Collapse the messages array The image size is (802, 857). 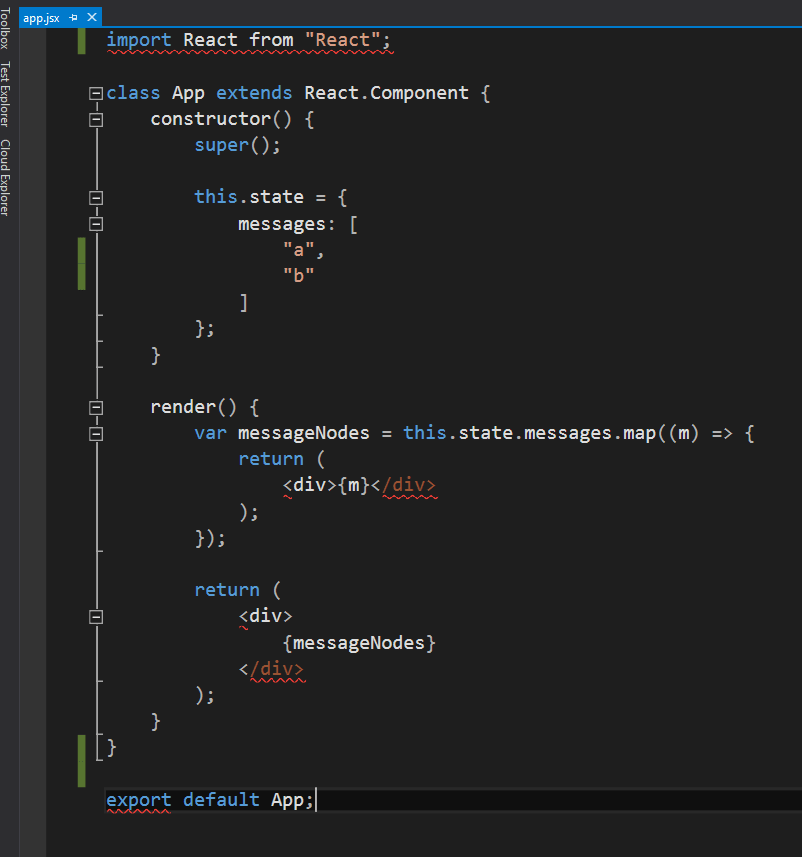tap(95, 224)
